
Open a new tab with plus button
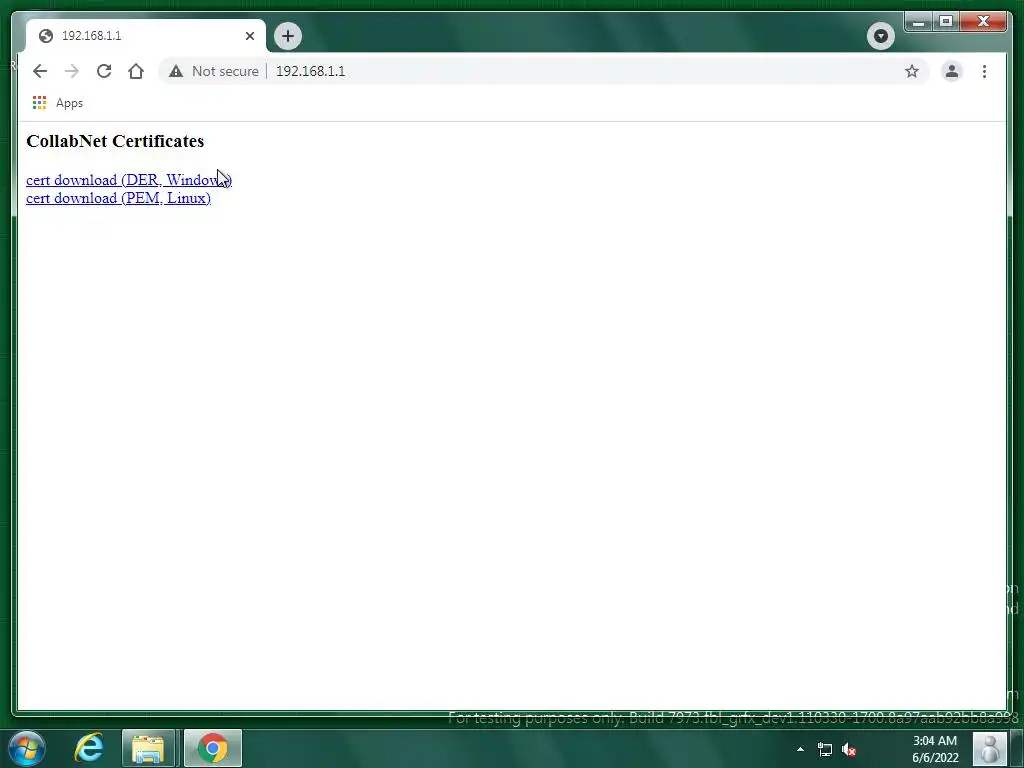pyautogui.click(x=288, y=36)
